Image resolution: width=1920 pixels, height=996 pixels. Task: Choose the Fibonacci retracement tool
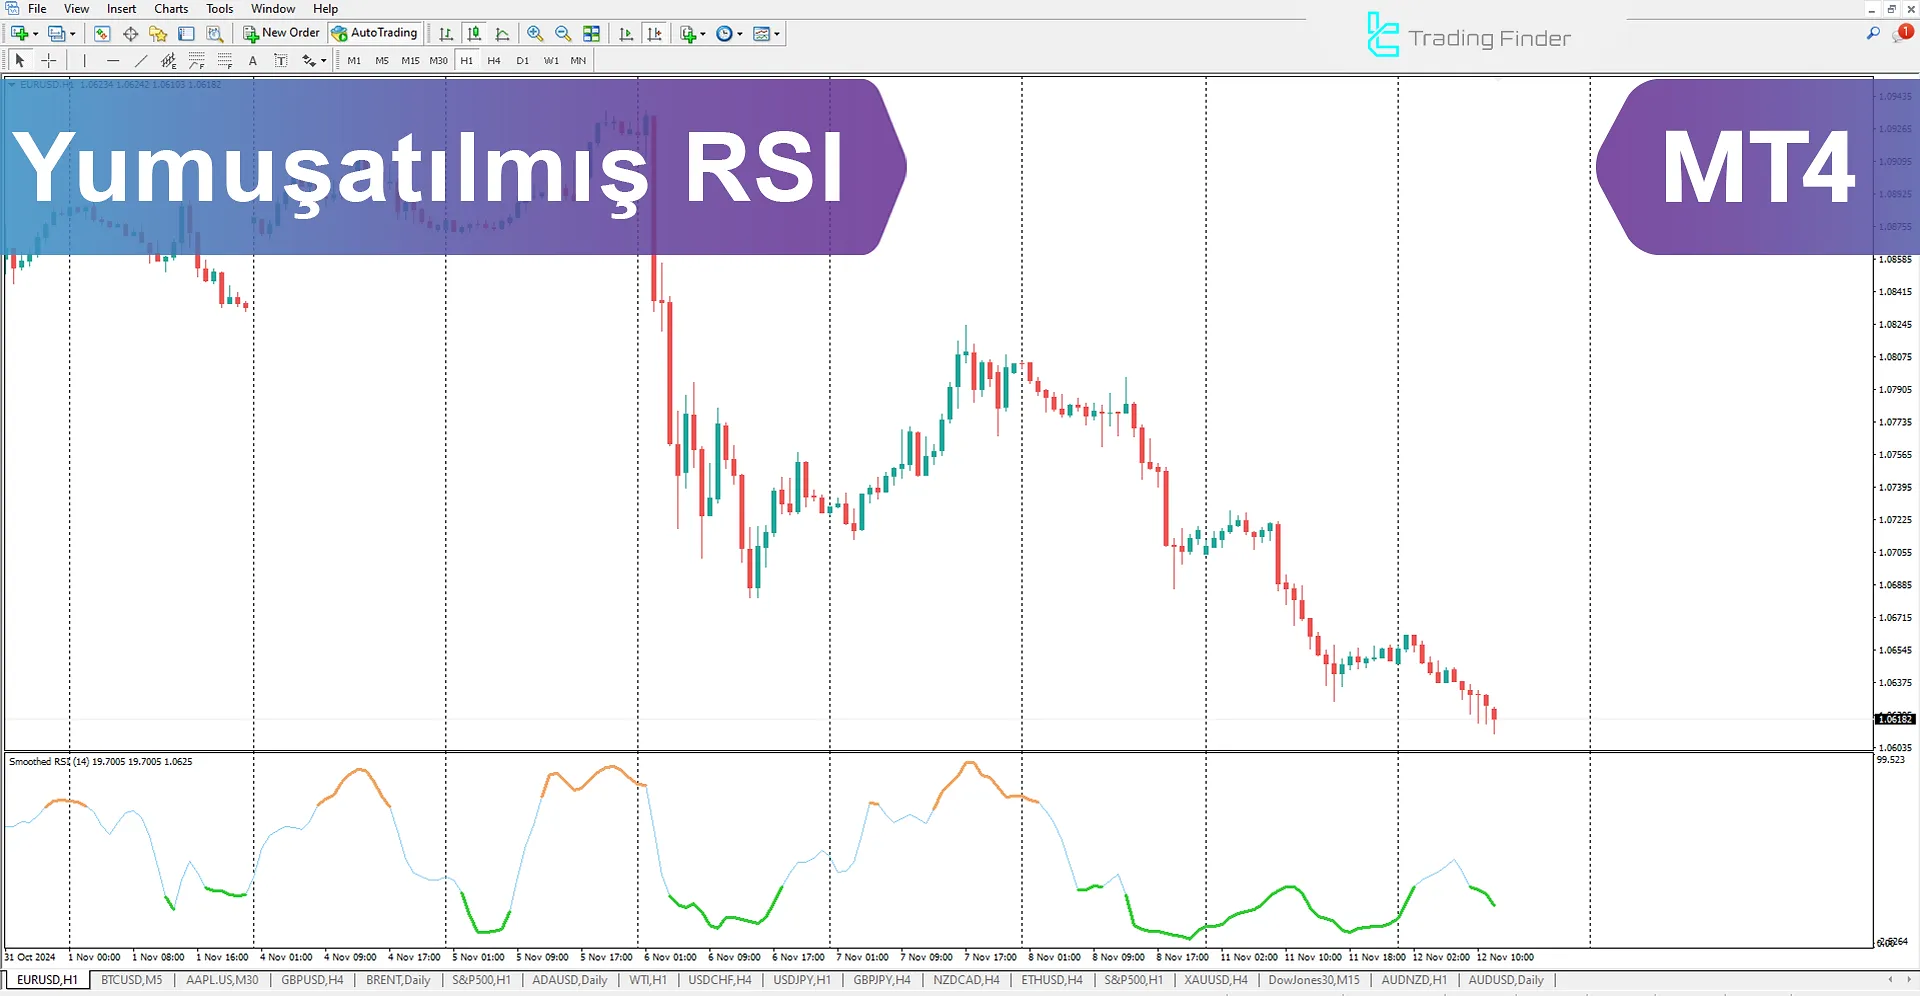point(195,60)
